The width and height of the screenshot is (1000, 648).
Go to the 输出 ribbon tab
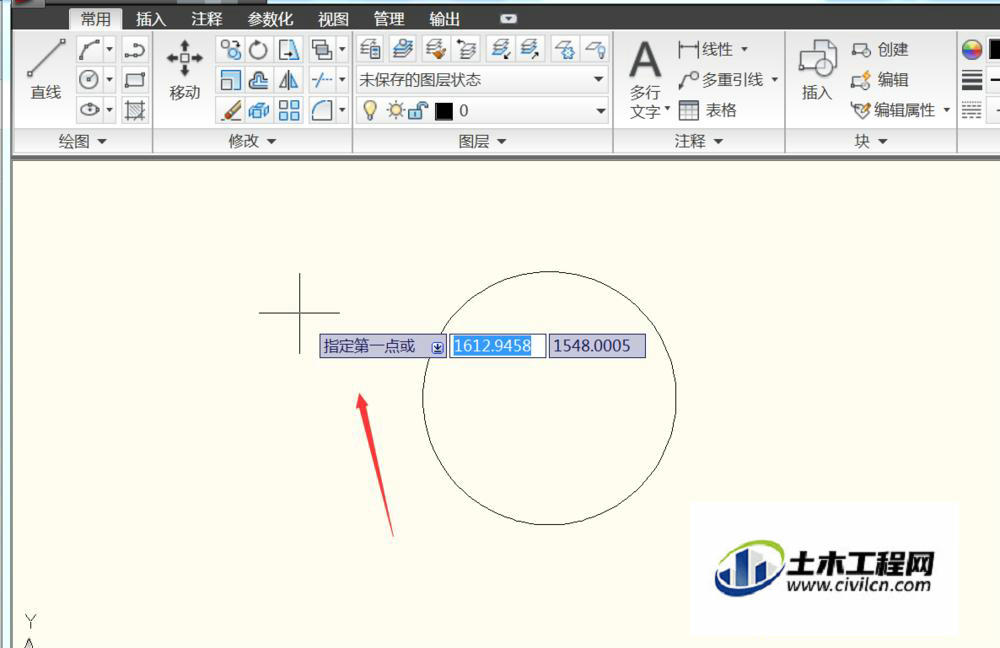(445, 19)
